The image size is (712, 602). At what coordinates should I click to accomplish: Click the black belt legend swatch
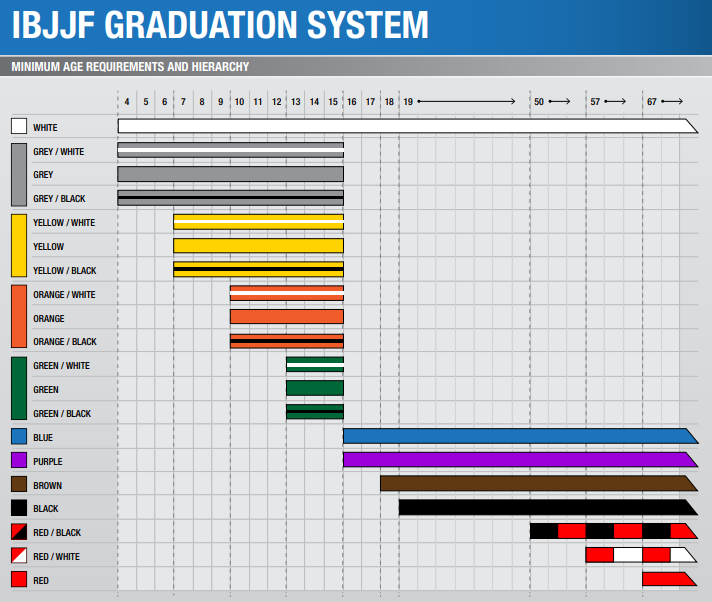[19, 508]
